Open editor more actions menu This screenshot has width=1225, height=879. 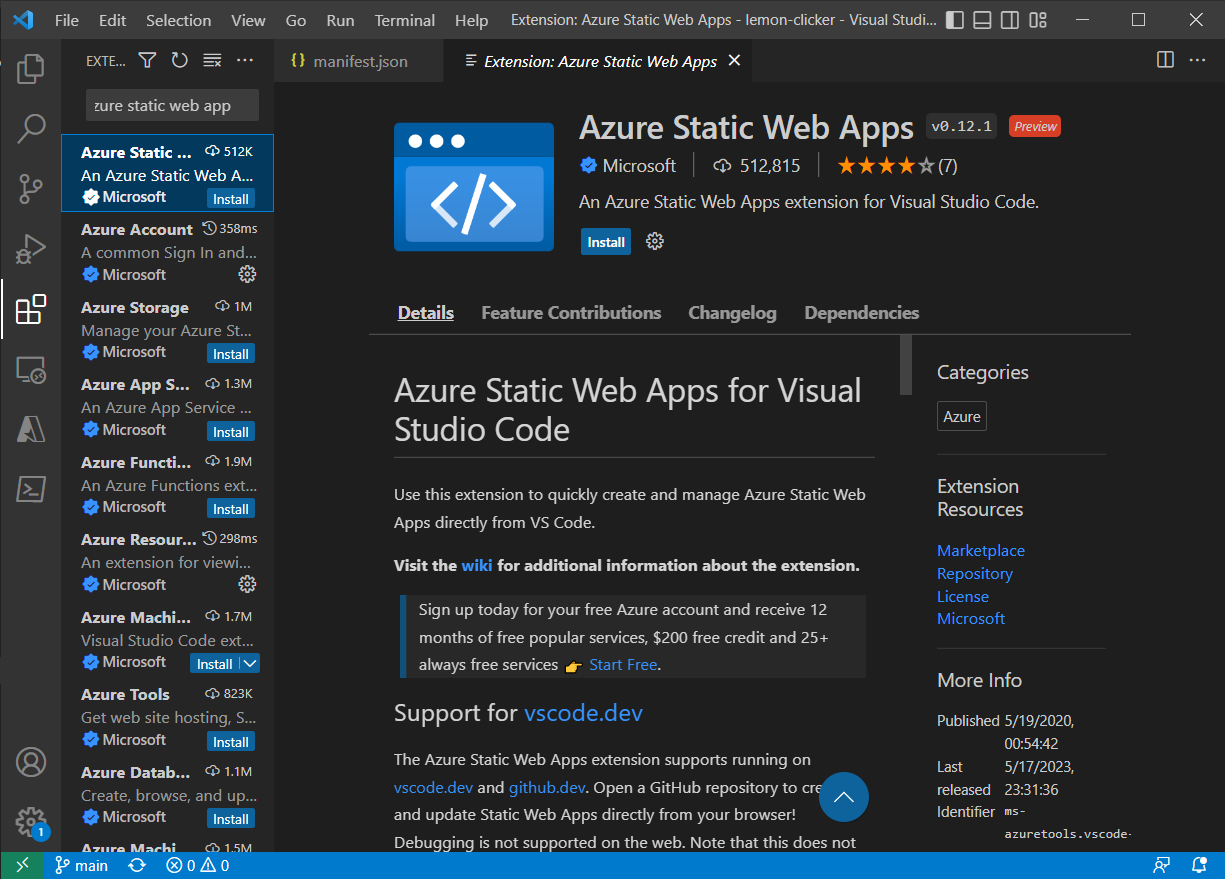[x=1197, y=60]
